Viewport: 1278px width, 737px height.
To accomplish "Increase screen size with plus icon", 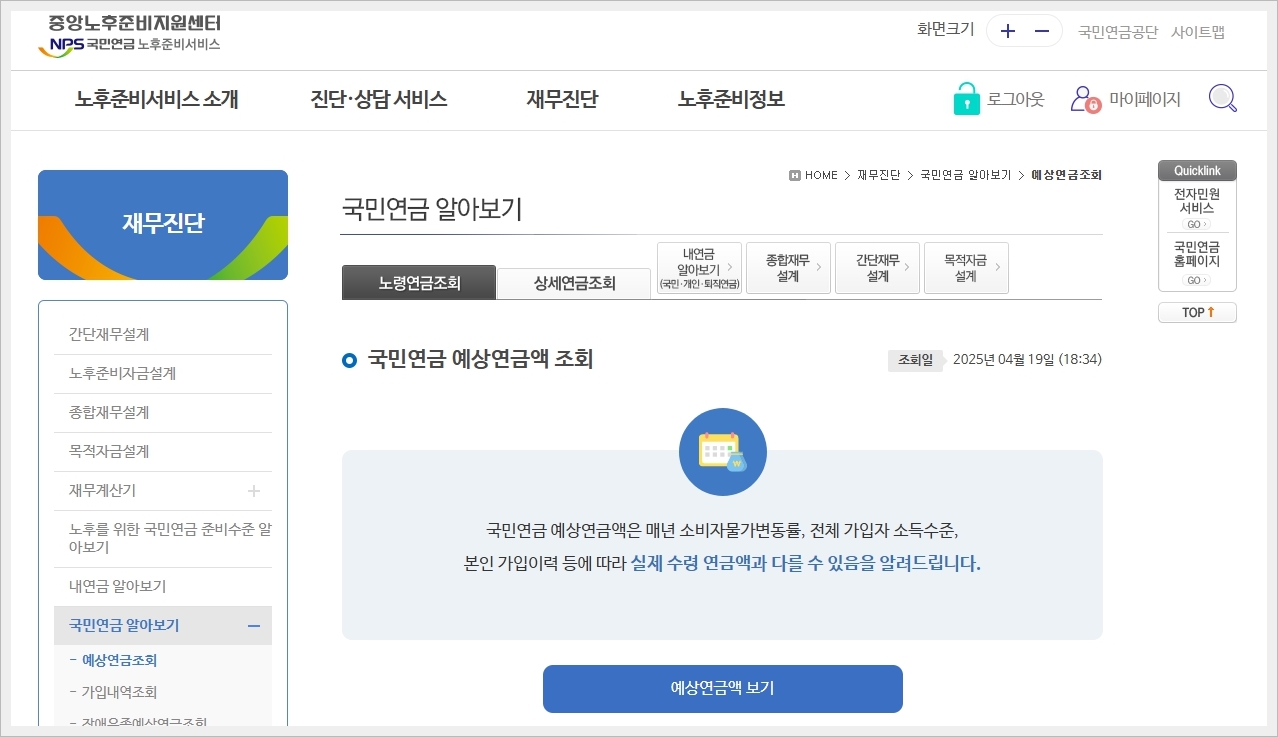I will click(1007, 31).
